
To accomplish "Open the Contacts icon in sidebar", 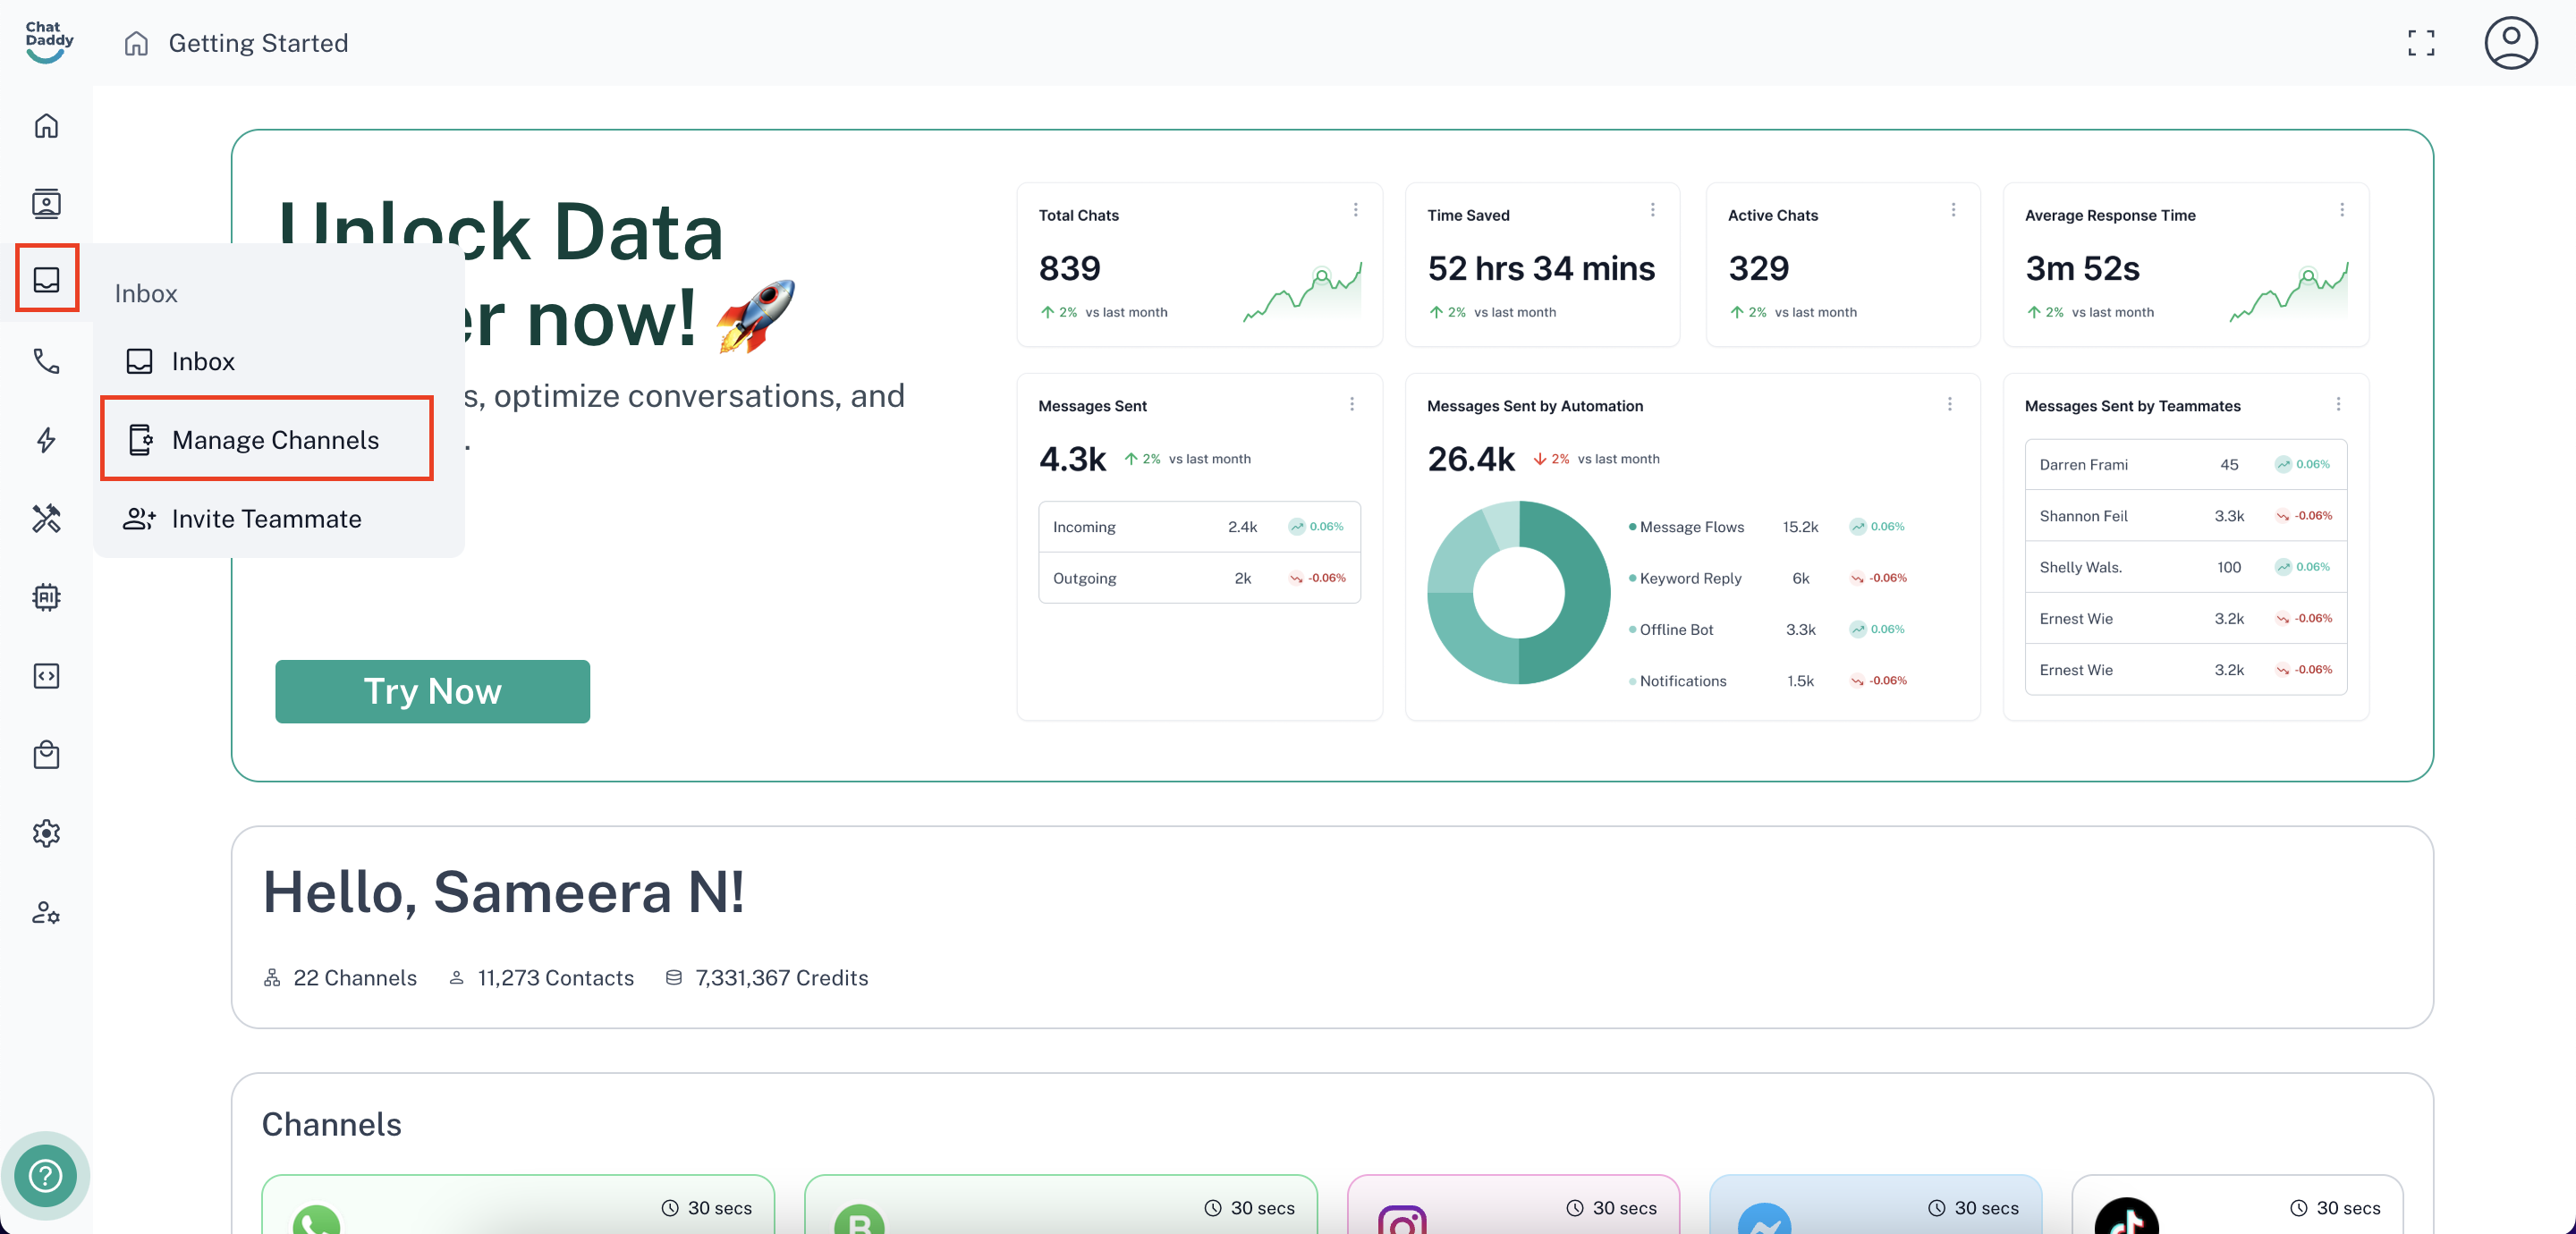I will pyautogui.click(x=46, y=203).
